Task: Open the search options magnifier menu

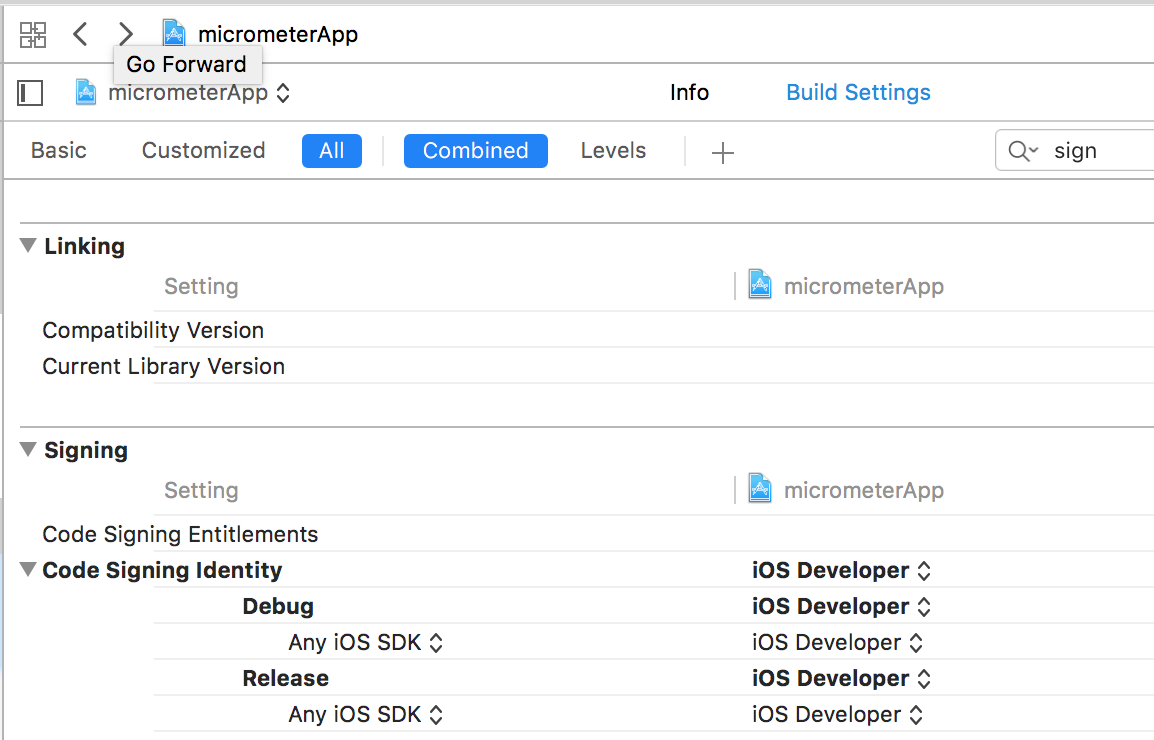Action: pyautogui.click(x=1023, y=151)
